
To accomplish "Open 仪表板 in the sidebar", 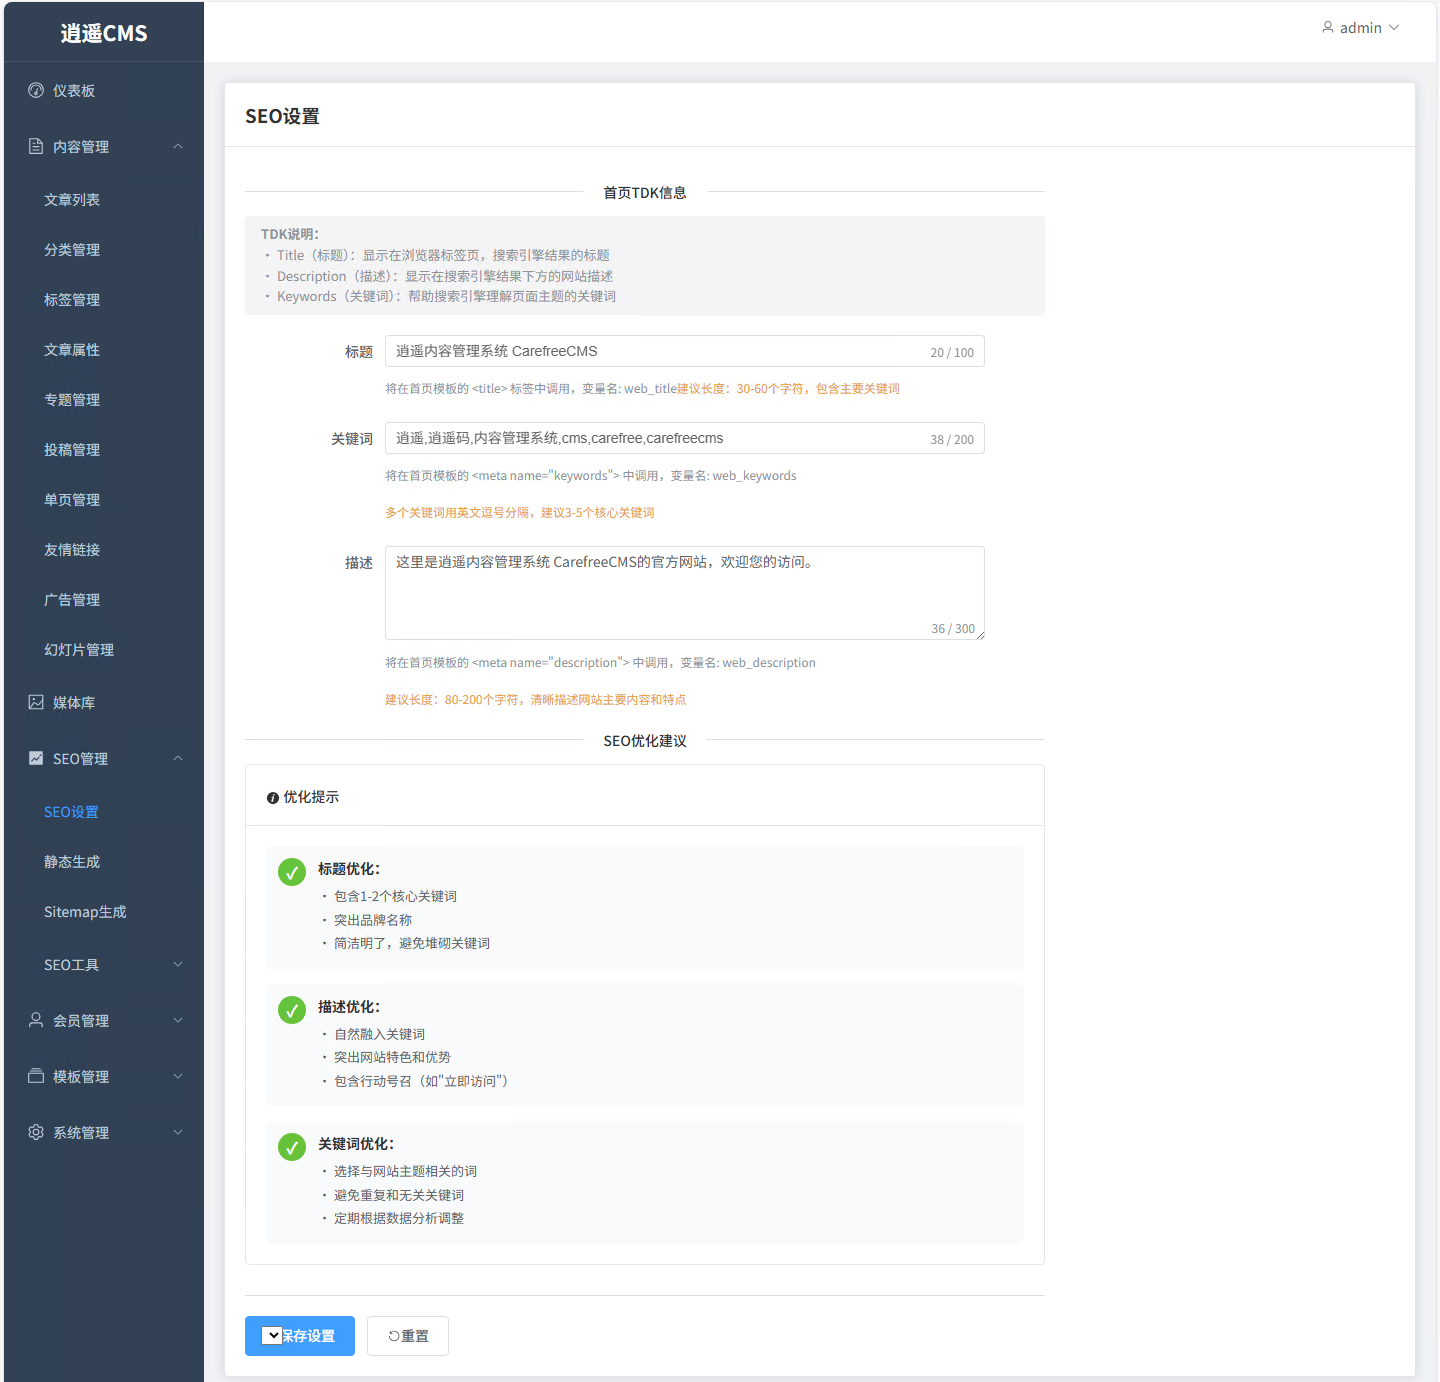I will pyautogui.click(x=104, y=90).
